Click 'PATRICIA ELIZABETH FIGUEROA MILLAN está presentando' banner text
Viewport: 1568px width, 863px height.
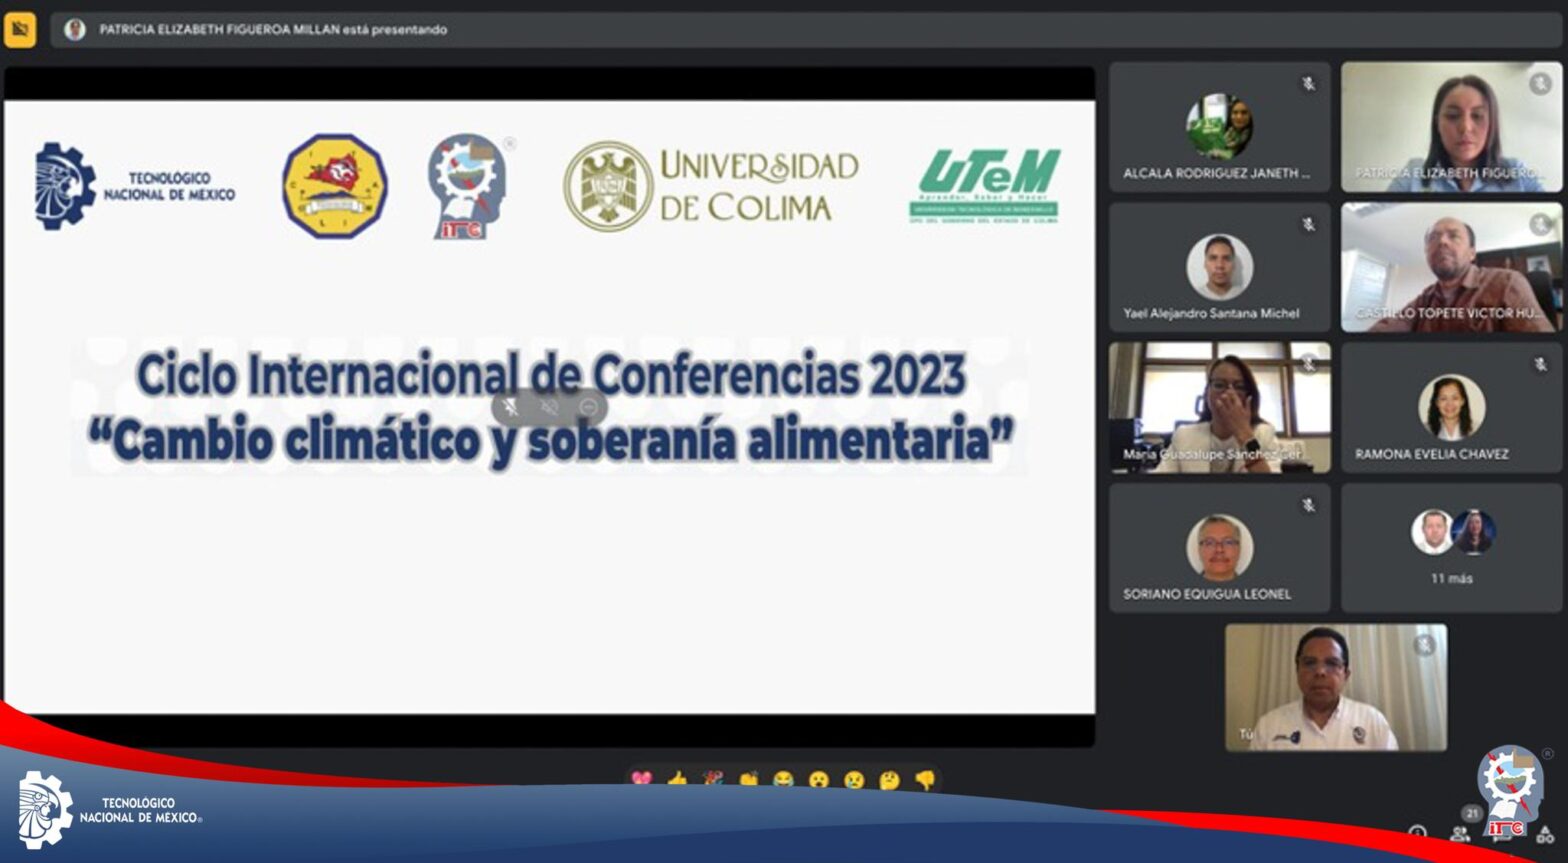pyautogui.click(x=273, y=30)
